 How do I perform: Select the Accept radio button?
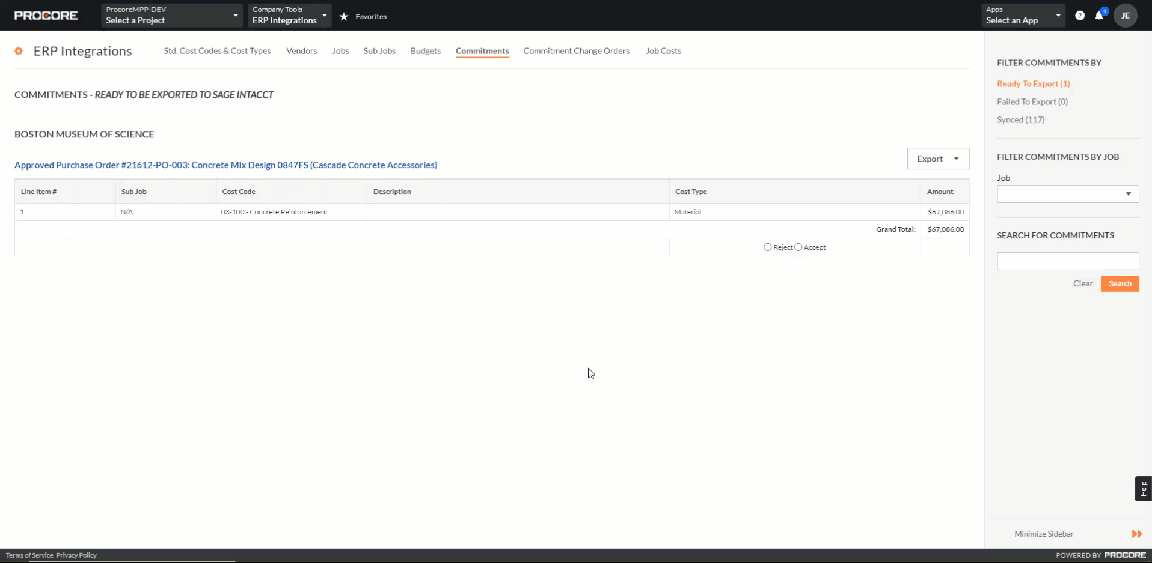798,247
